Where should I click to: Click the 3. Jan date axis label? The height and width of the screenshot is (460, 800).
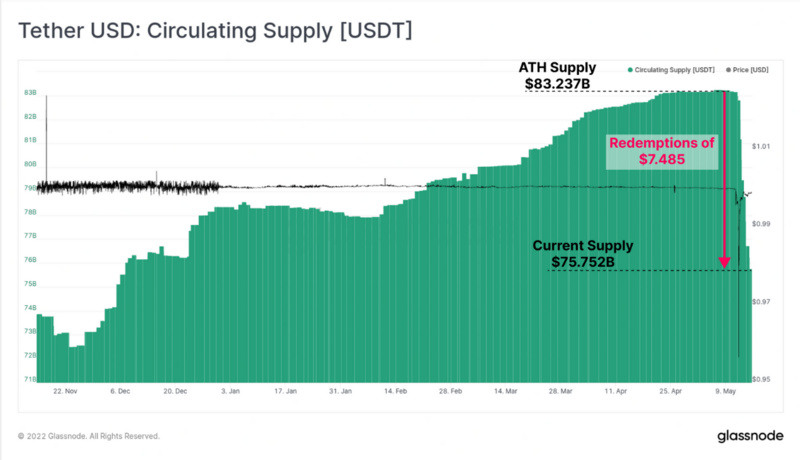point(230,392)
